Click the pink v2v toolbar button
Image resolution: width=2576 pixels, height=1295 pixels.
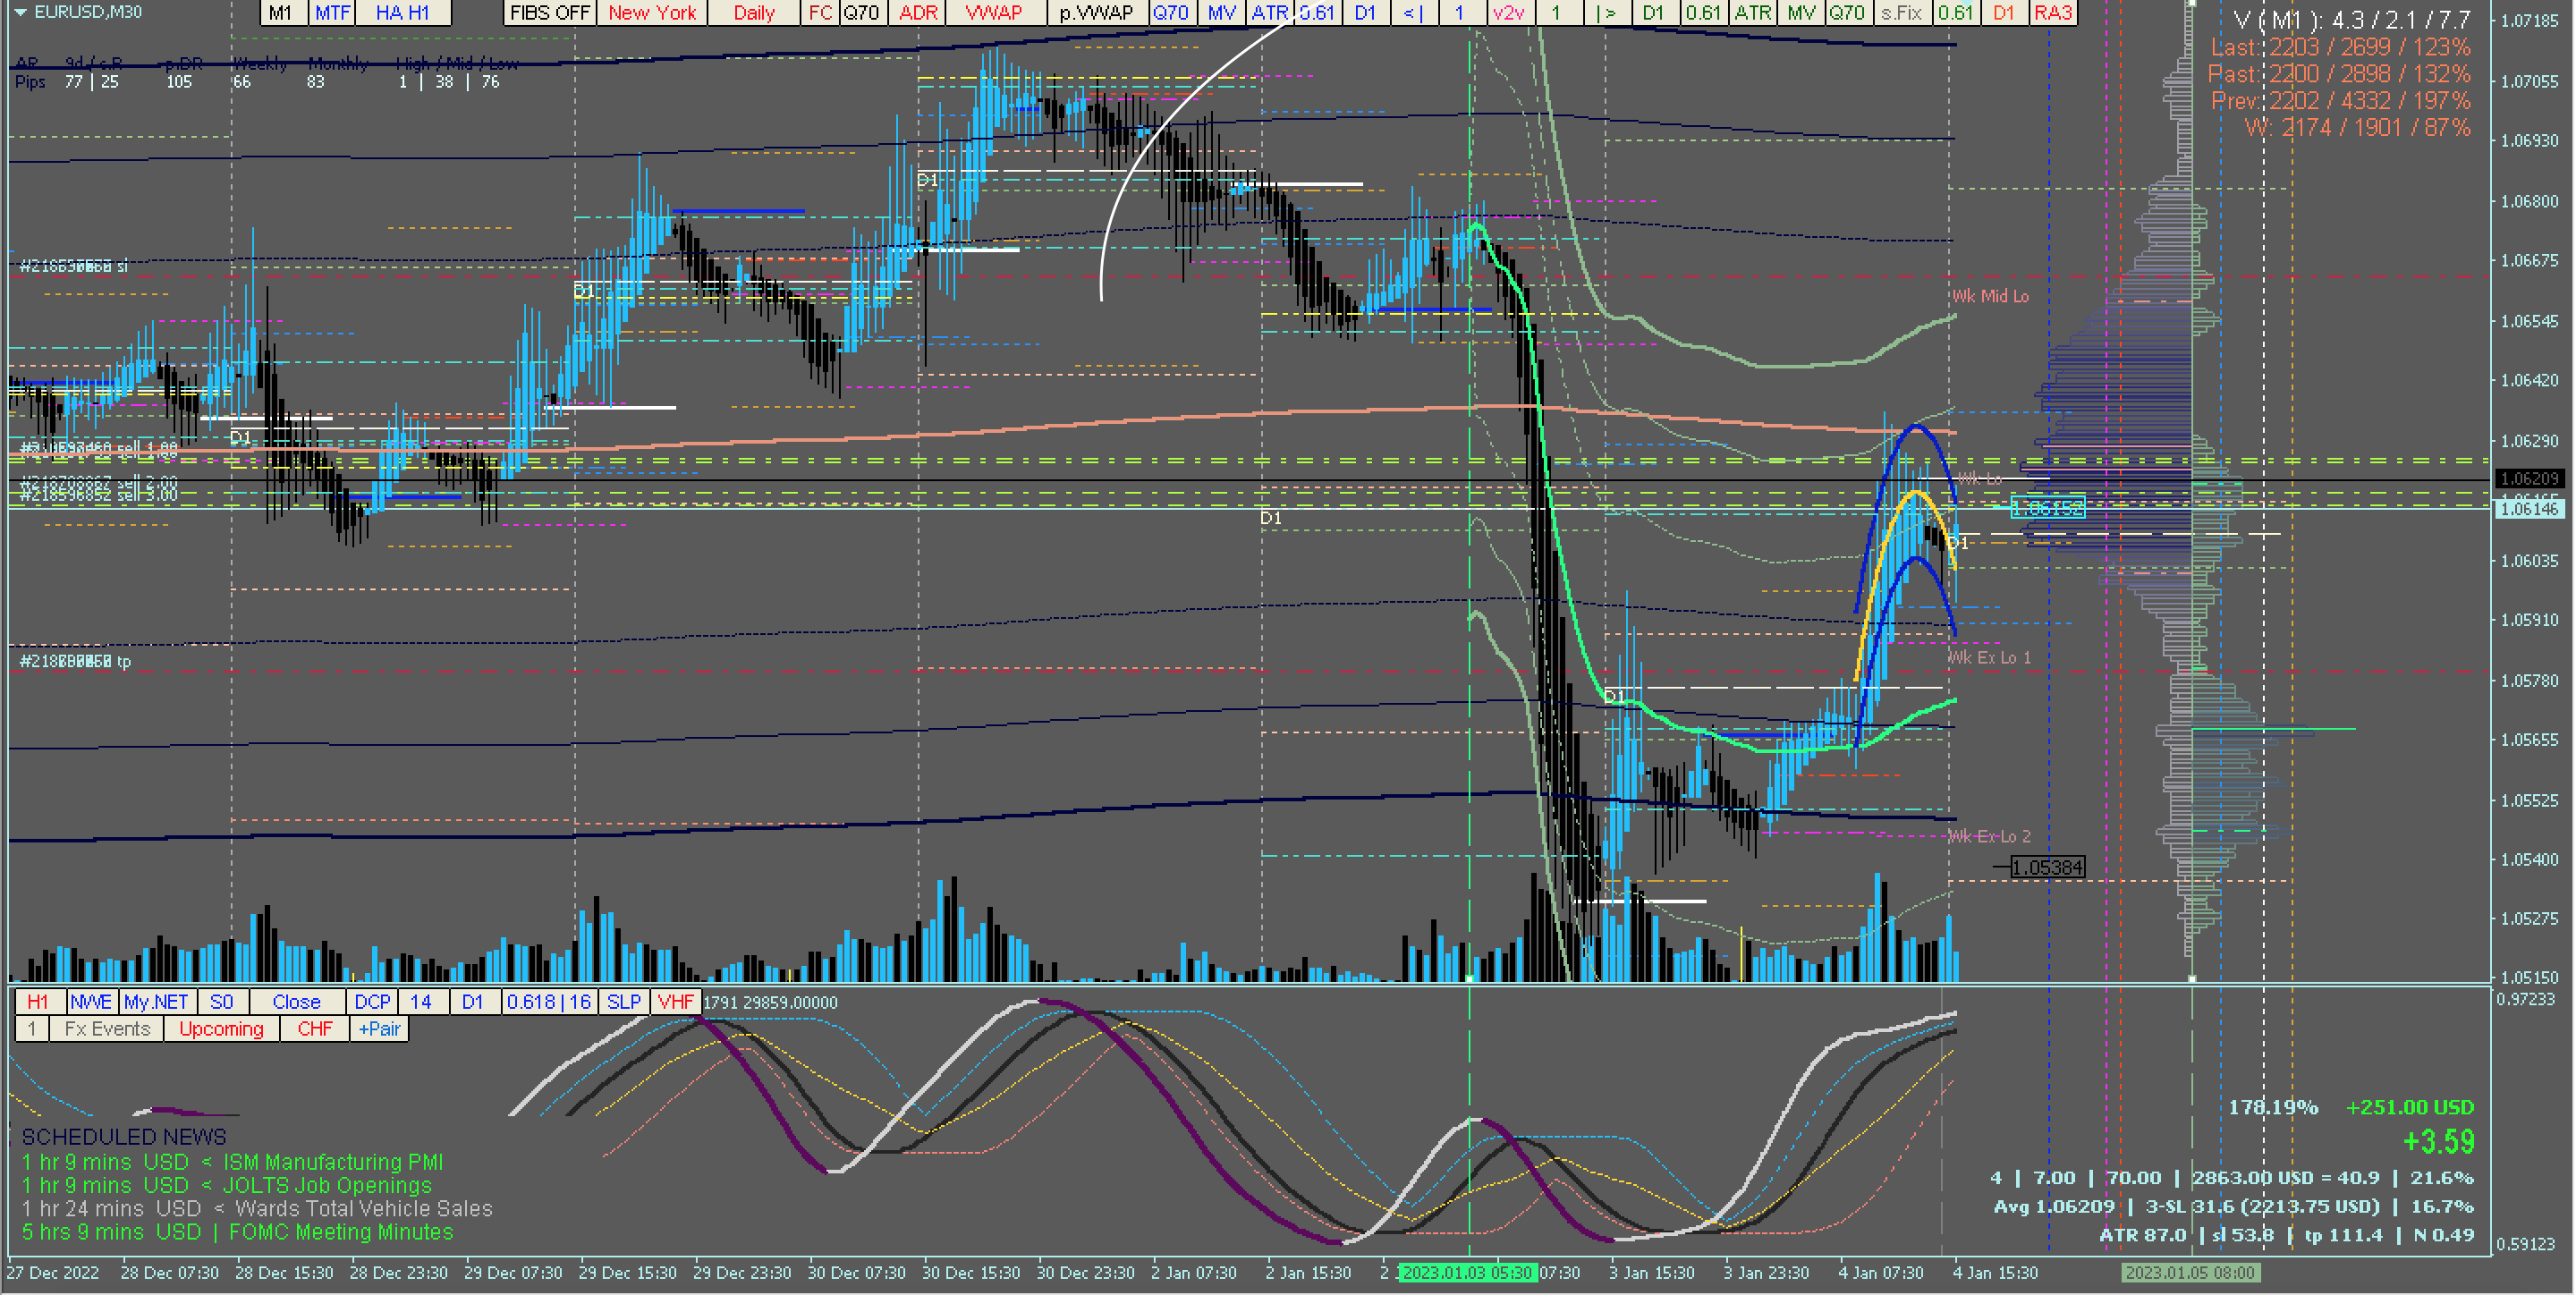1508,13
